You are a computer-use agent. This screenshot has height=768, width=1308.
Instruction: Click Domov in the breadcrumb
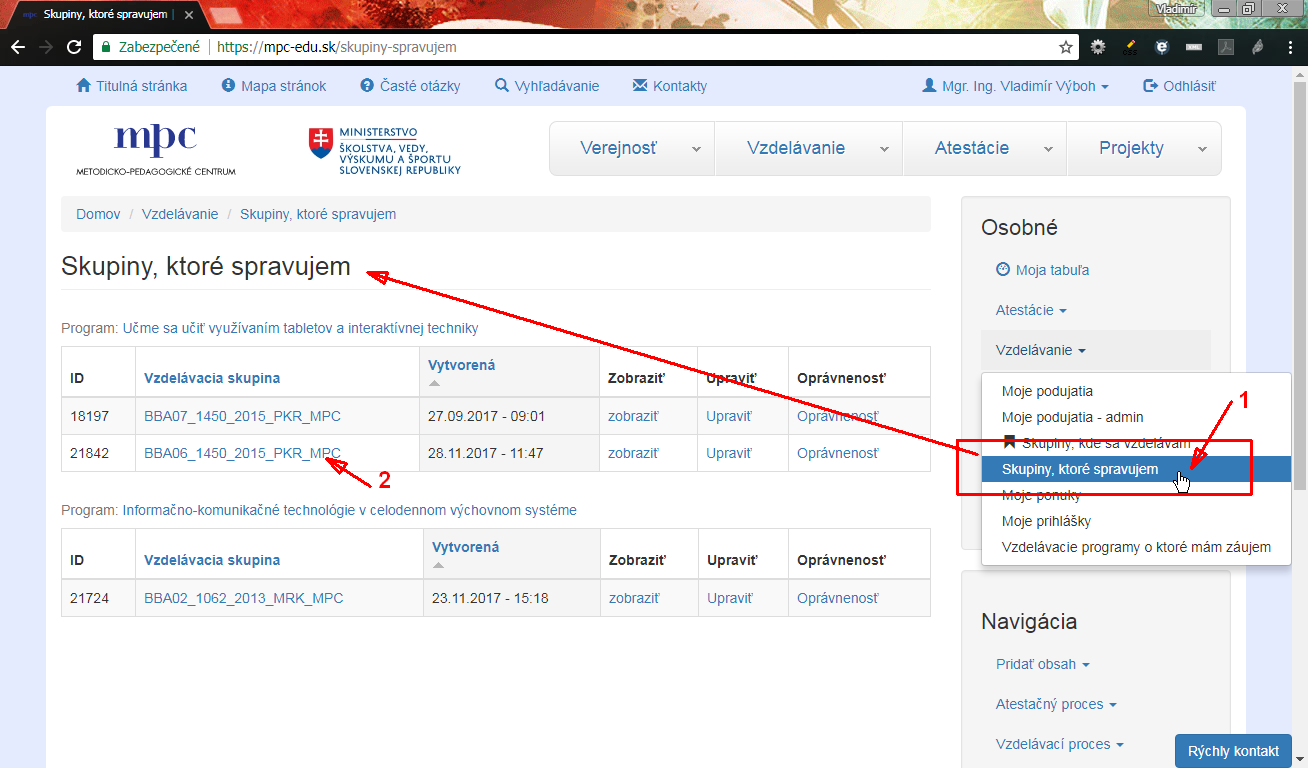(98, 214)
